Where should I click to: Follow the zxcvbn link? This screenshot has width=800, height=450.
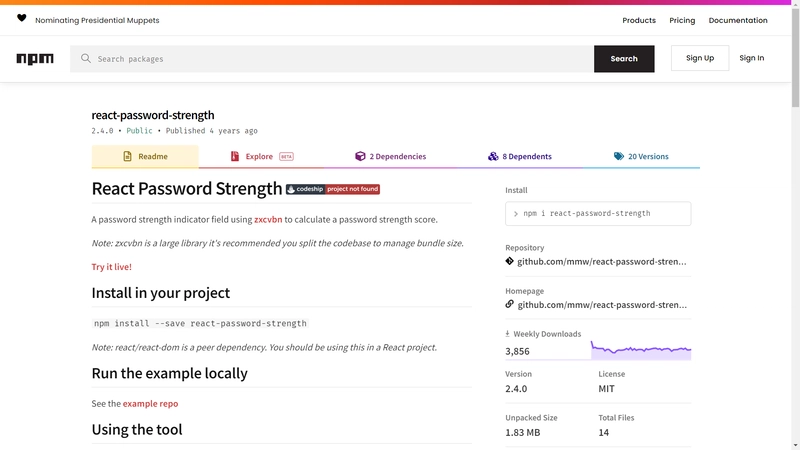coord(267,219)
